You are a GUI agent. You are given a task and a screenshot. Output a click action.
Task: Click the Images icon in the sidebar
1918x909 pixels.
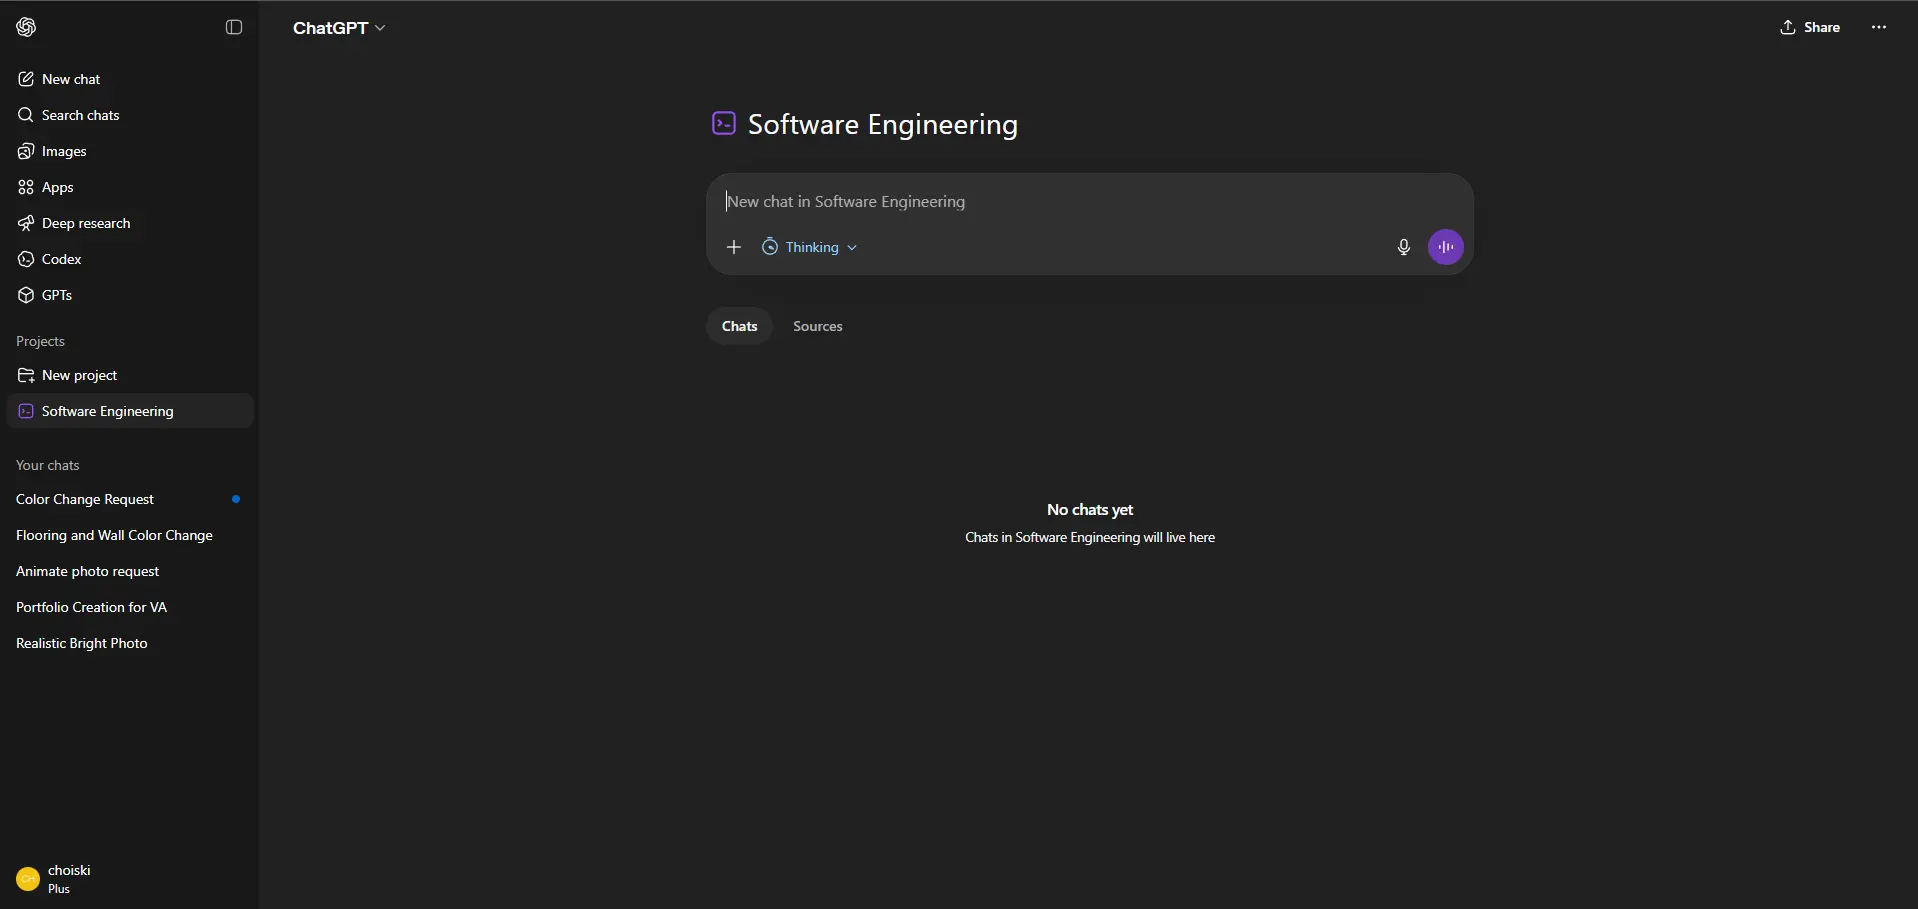26,151
